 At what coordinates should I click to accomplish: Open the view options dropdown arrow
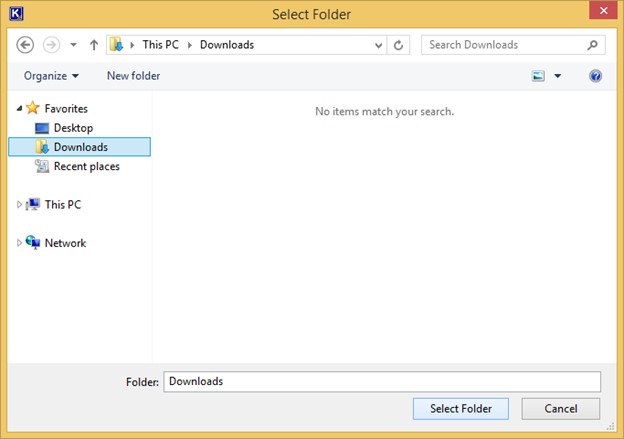pyautogui.click(x=558, y=76)
